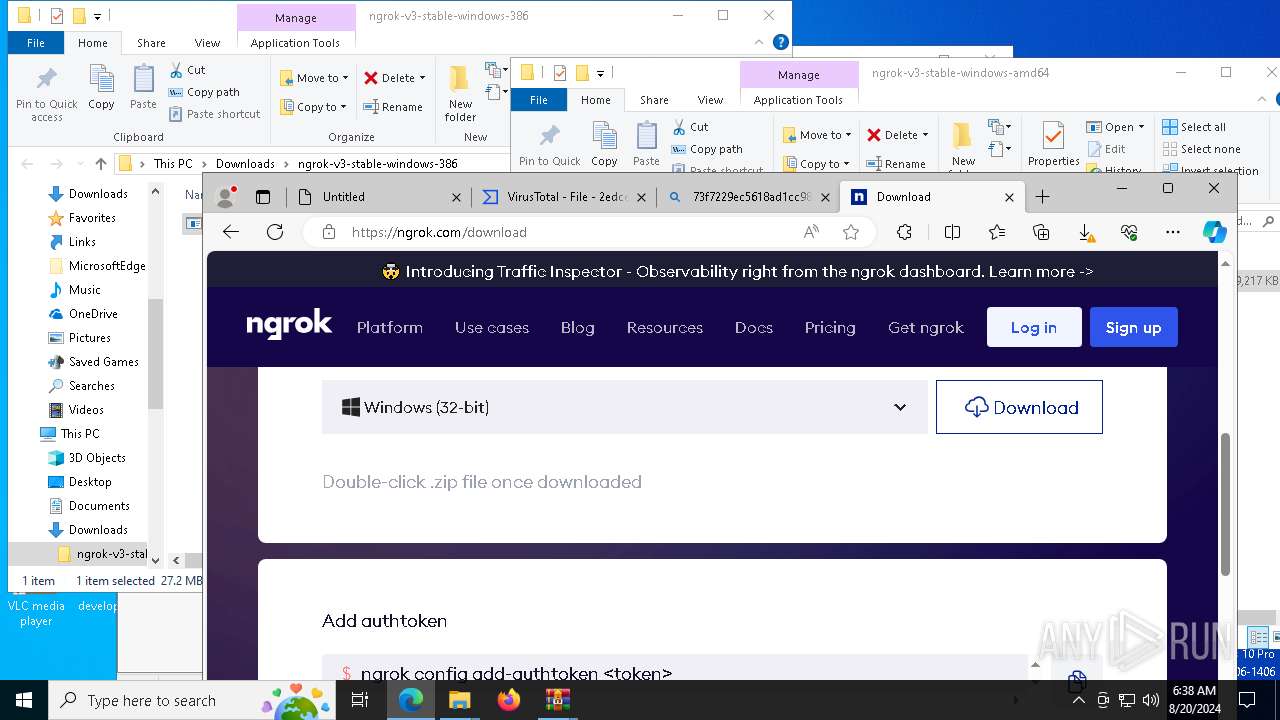Open the Read aloud icon in address bar
This screenshot has width=1280, height=720.
pyautogui.click(x=811, y=232)
